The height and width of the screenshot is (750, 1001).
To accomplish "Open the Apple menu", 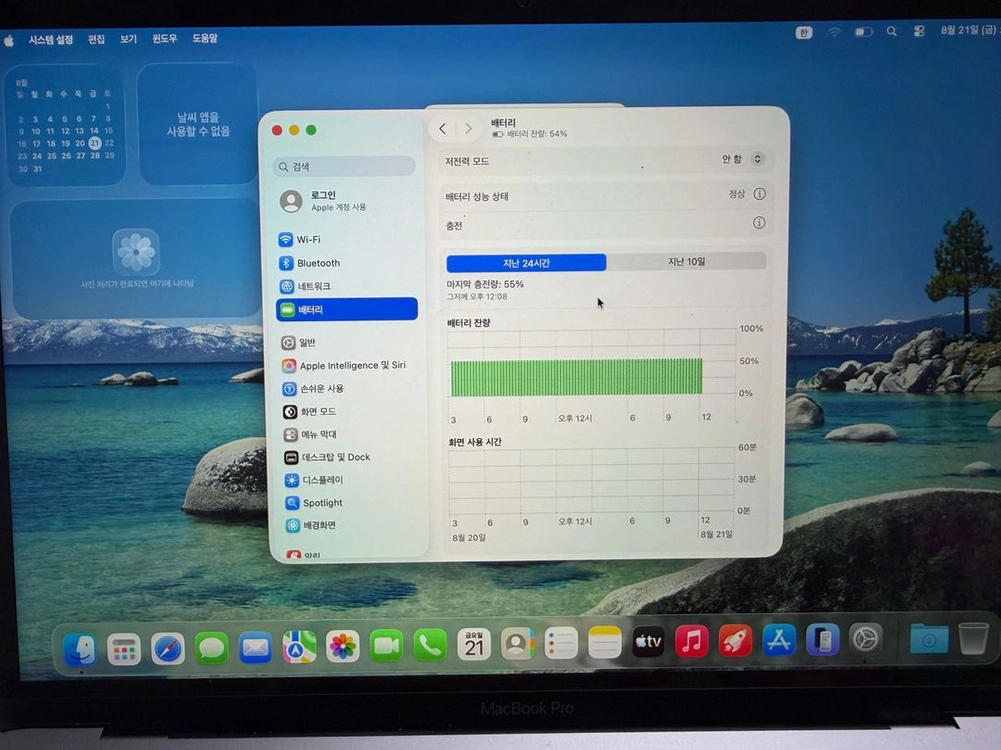I will (9, 41).
